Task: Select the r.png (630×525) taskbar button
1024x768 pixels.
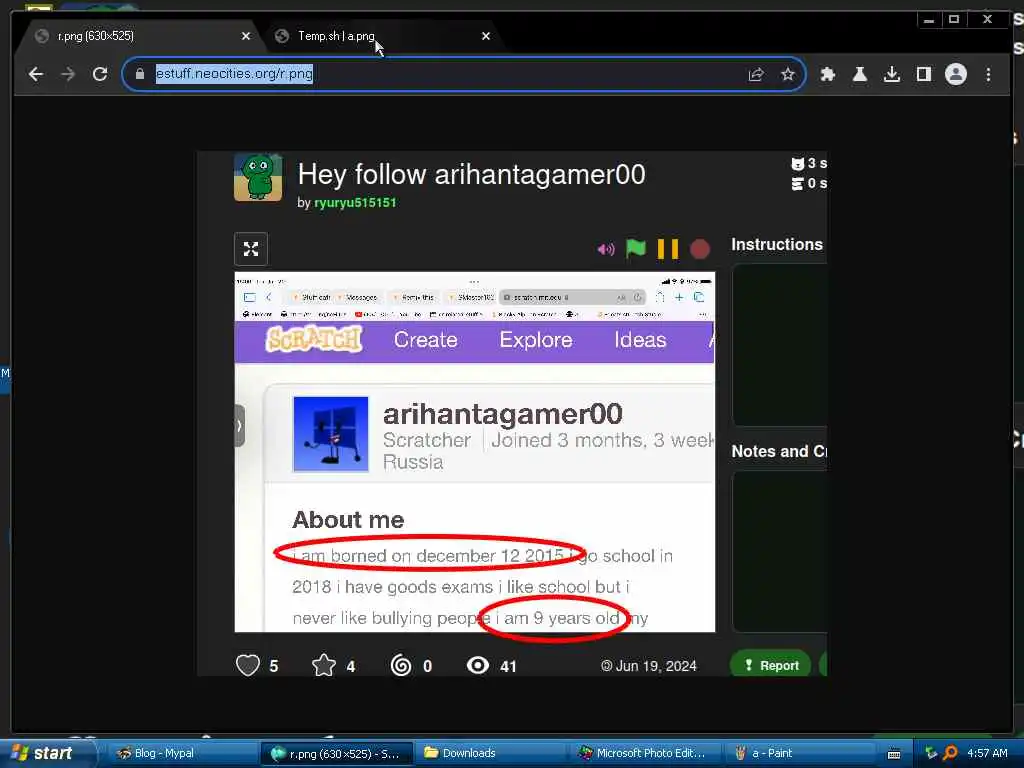Action: [x=337, y=753]
